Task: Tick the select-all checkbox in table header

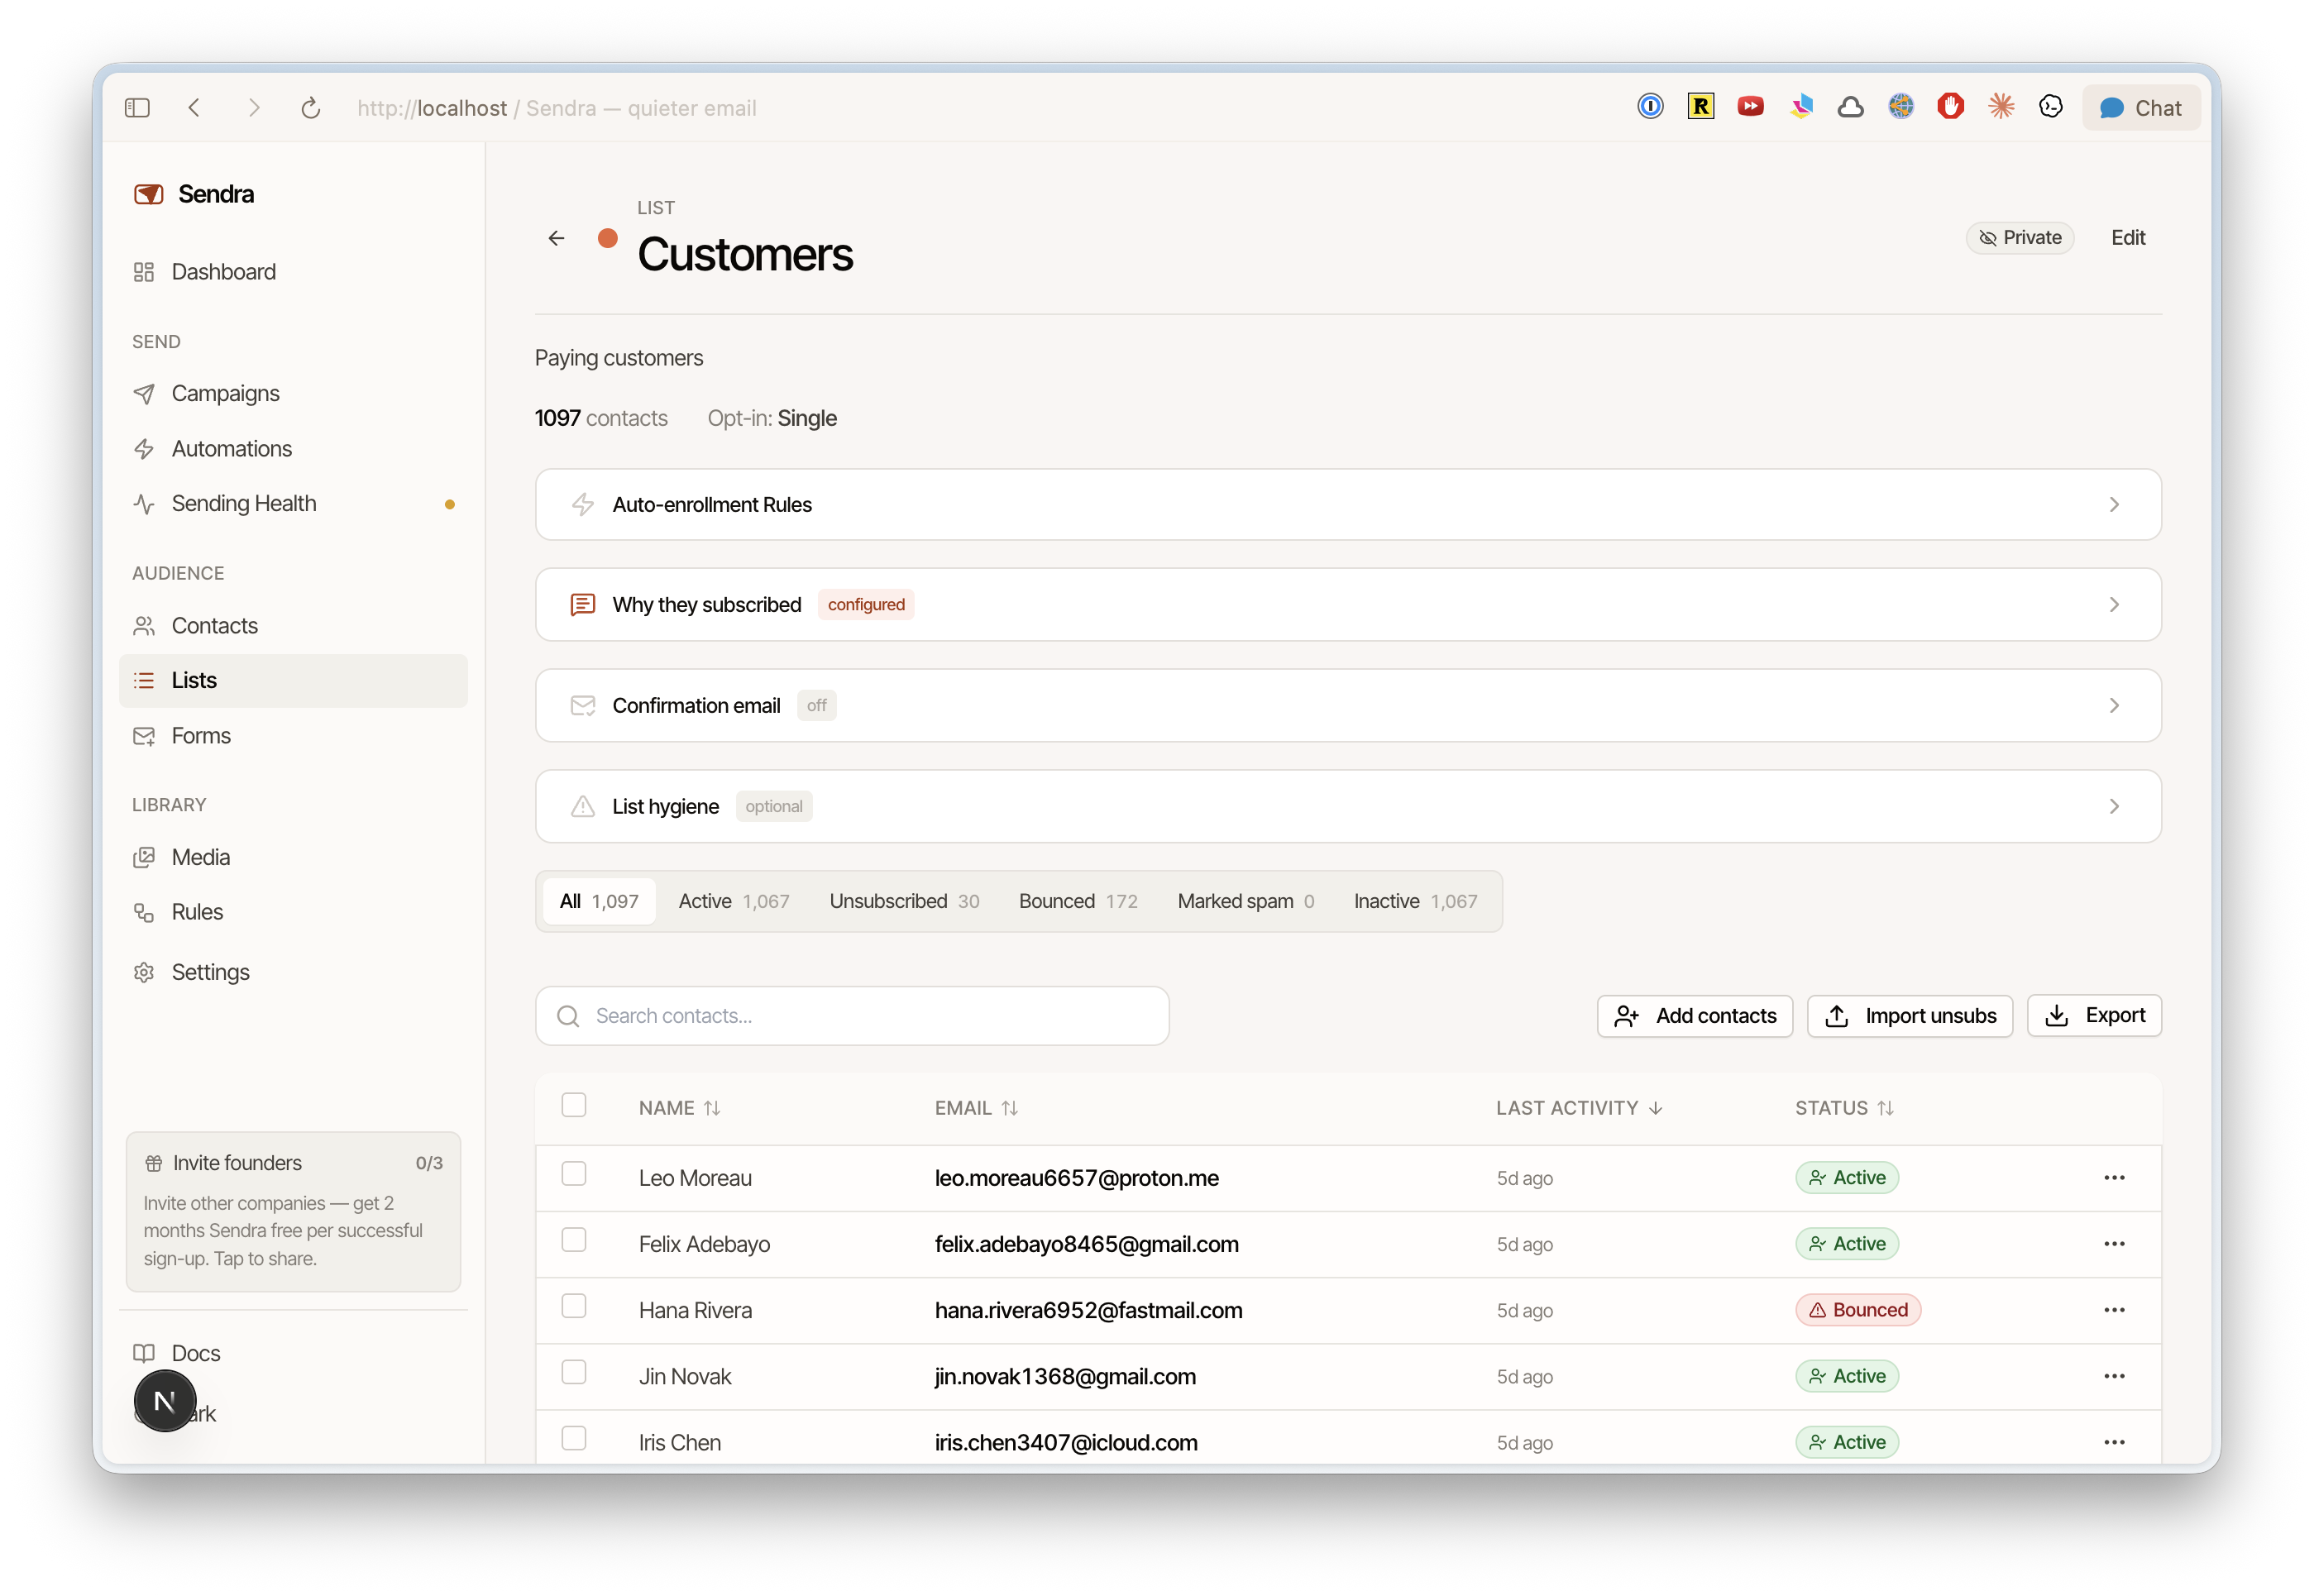Action: pyautogui.click(x=574, y=1105)
